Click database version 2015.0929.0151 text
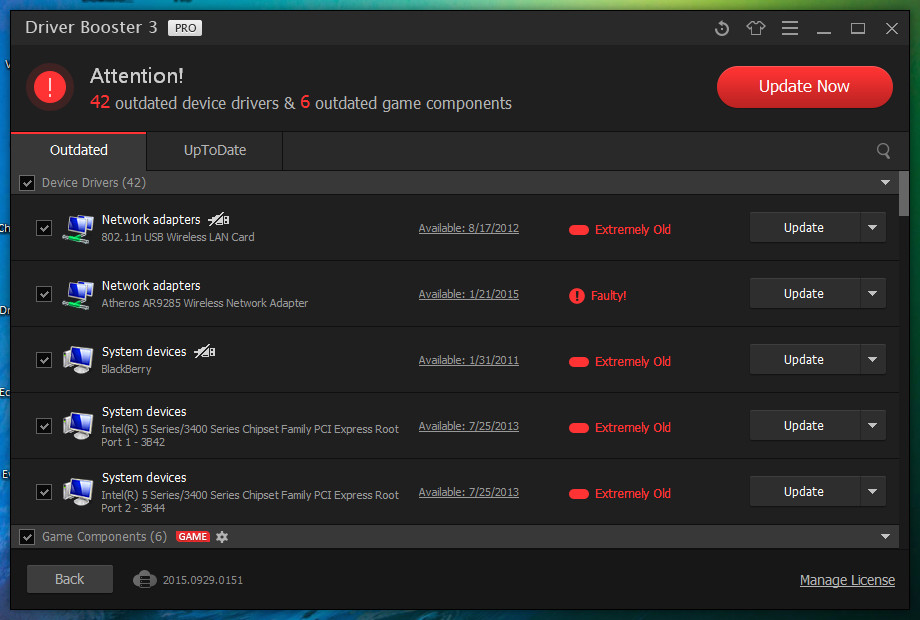This screenshot has width=920, height=620. tap(202, 580)
